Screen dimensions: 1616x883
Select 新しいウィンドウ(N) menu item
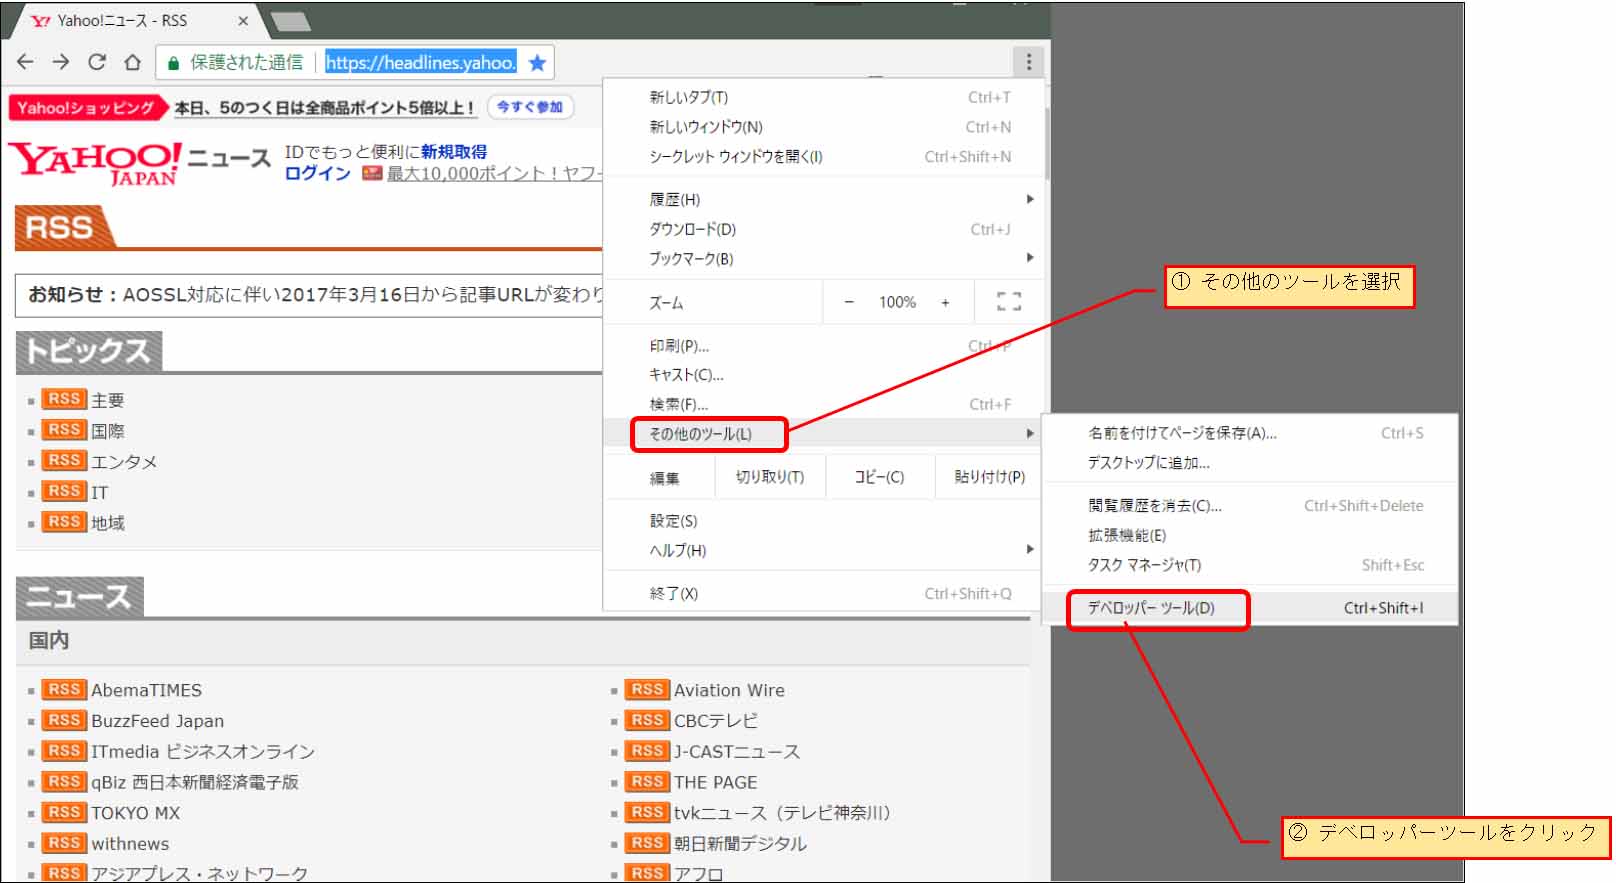825,127
